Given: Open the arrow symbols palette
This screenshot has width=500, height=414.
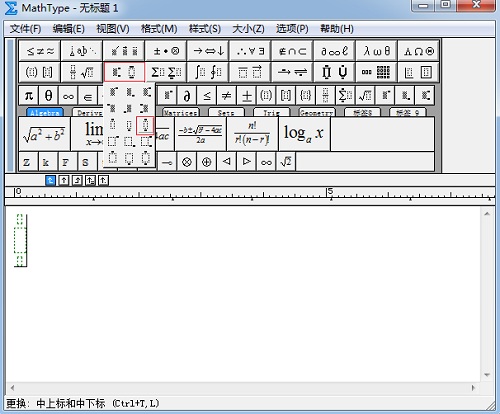Looking at the screenshot, I should (x=208, y=51).
